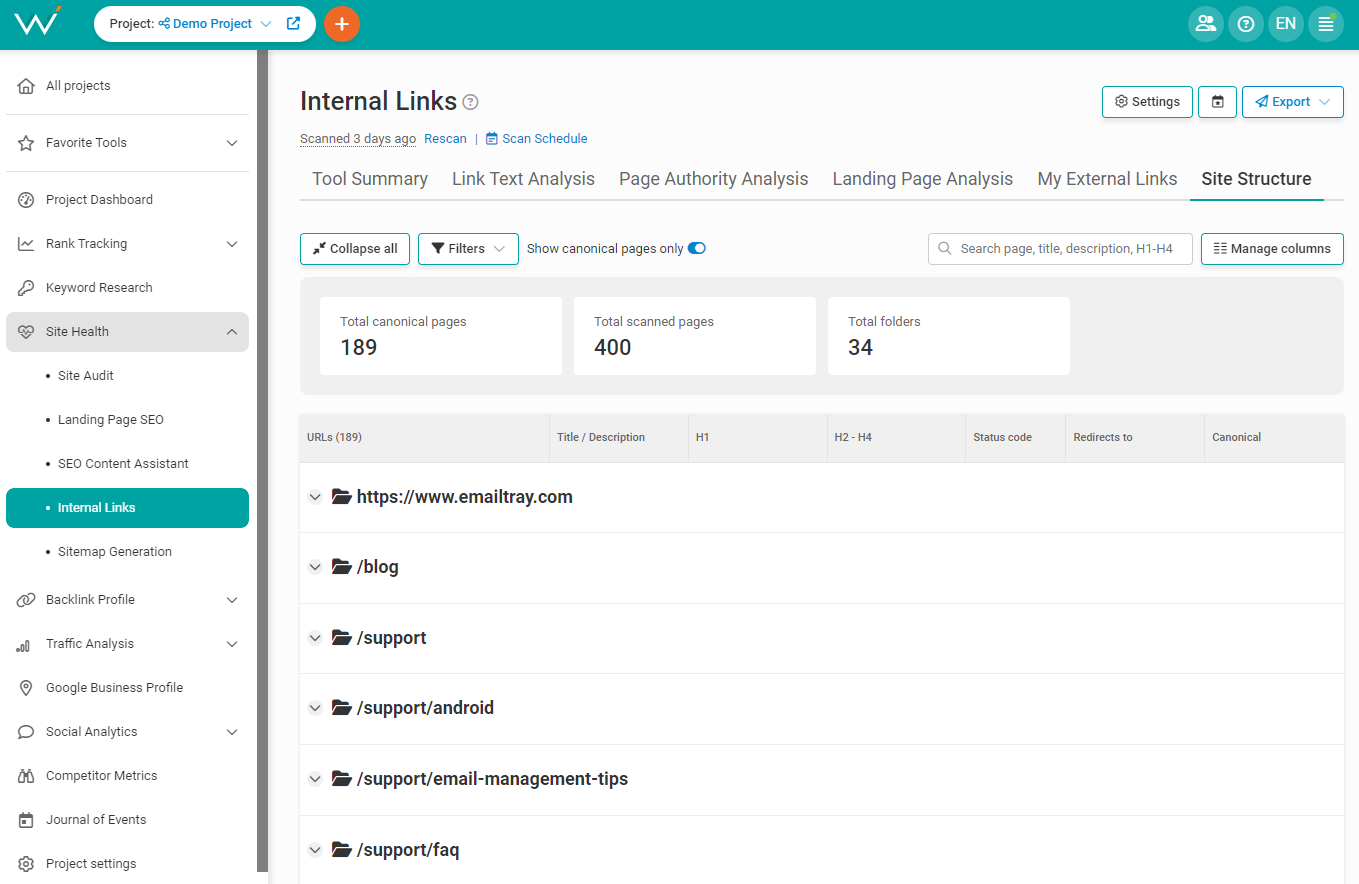Expand the Backlink Profile section chevron
1359x884 pixels.
click(x=232, y=600)
